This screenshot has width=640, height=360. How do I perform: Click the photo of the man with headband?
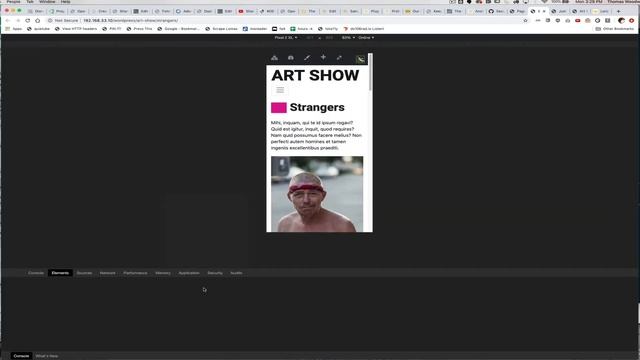click(x=317, y=194)
